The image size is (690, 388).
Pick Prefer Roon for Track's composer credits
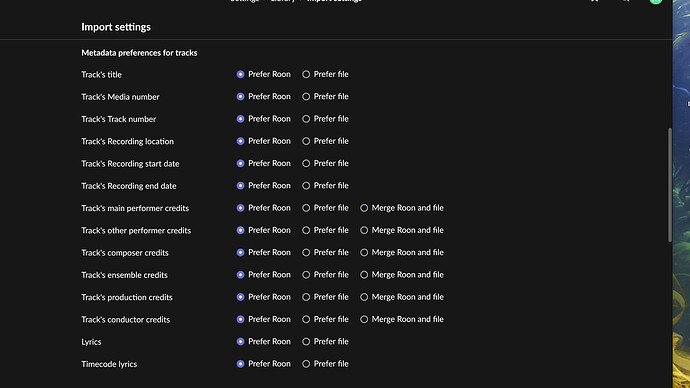(240, 253)
